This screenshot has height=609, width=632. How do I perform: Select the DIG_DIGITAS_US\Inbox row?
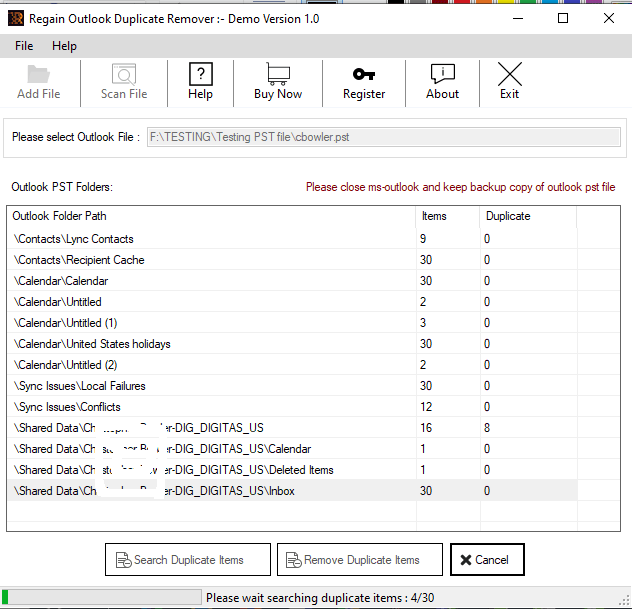[x=292, y=490]
